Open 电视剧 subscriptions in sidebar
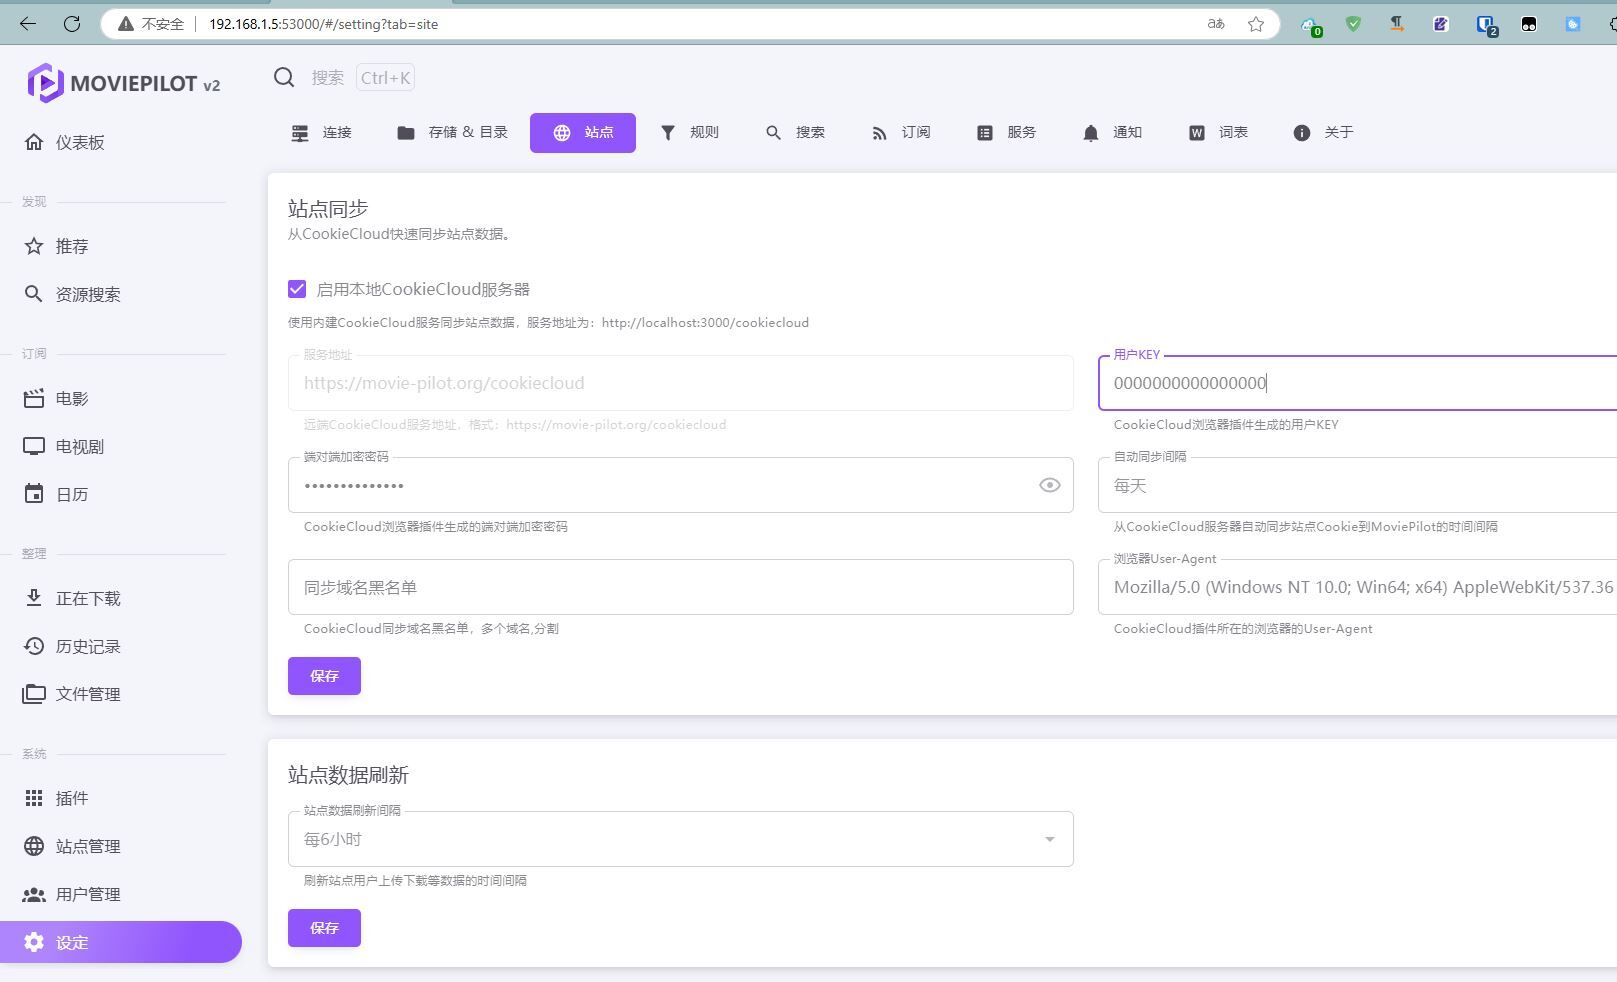 (x=64, y=446)
